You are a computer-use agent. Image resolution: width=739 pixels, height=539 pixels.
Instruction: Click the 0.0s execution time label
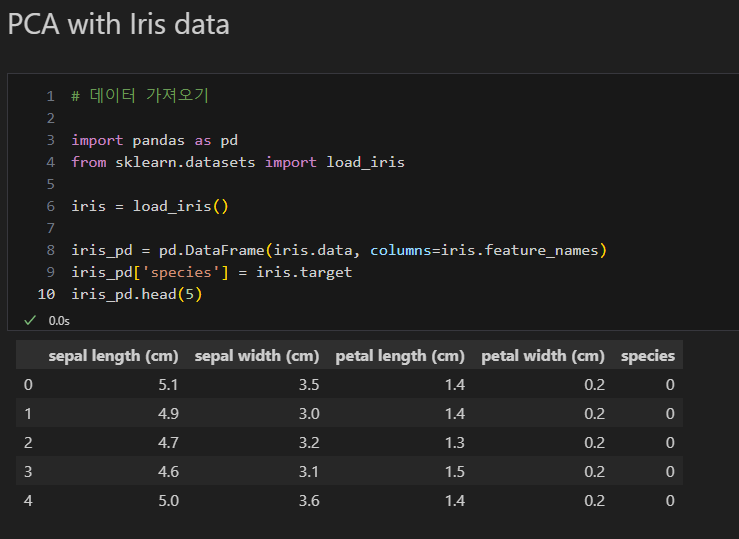pos(59,321)
